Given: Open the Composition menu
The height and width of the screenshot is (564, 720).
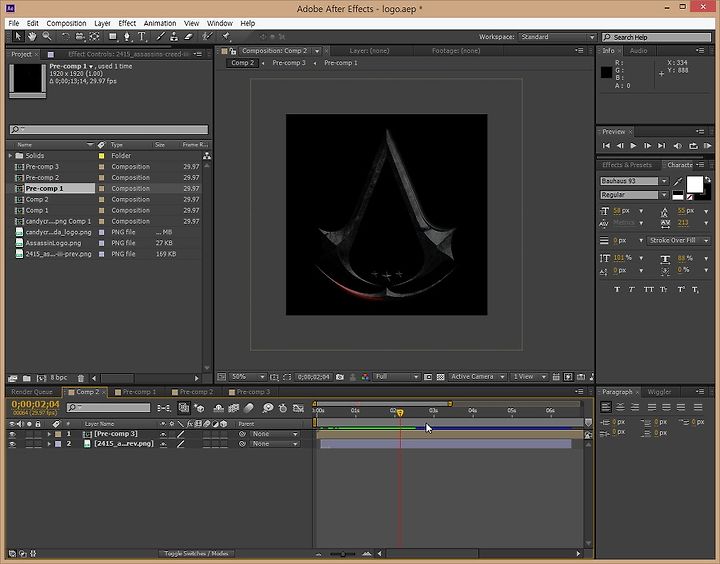Looking at the screenshot, I should [66, 23].
